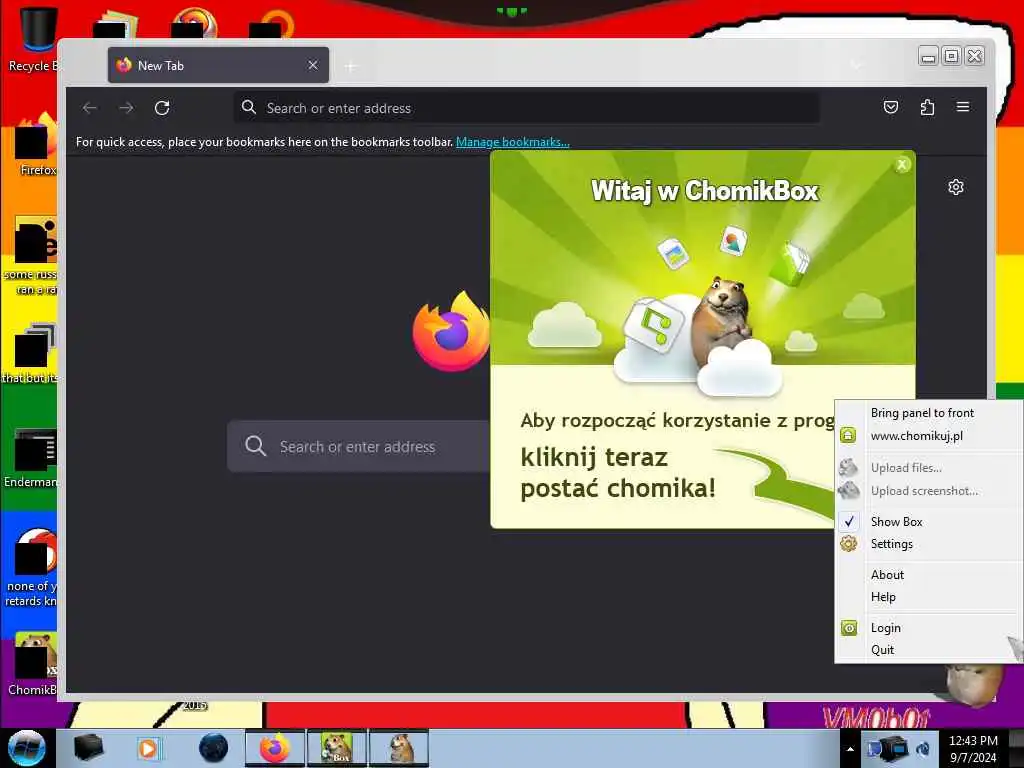Choose Bring panel to front menu entry
The image size is (1024, 768).
coord(929,413)
